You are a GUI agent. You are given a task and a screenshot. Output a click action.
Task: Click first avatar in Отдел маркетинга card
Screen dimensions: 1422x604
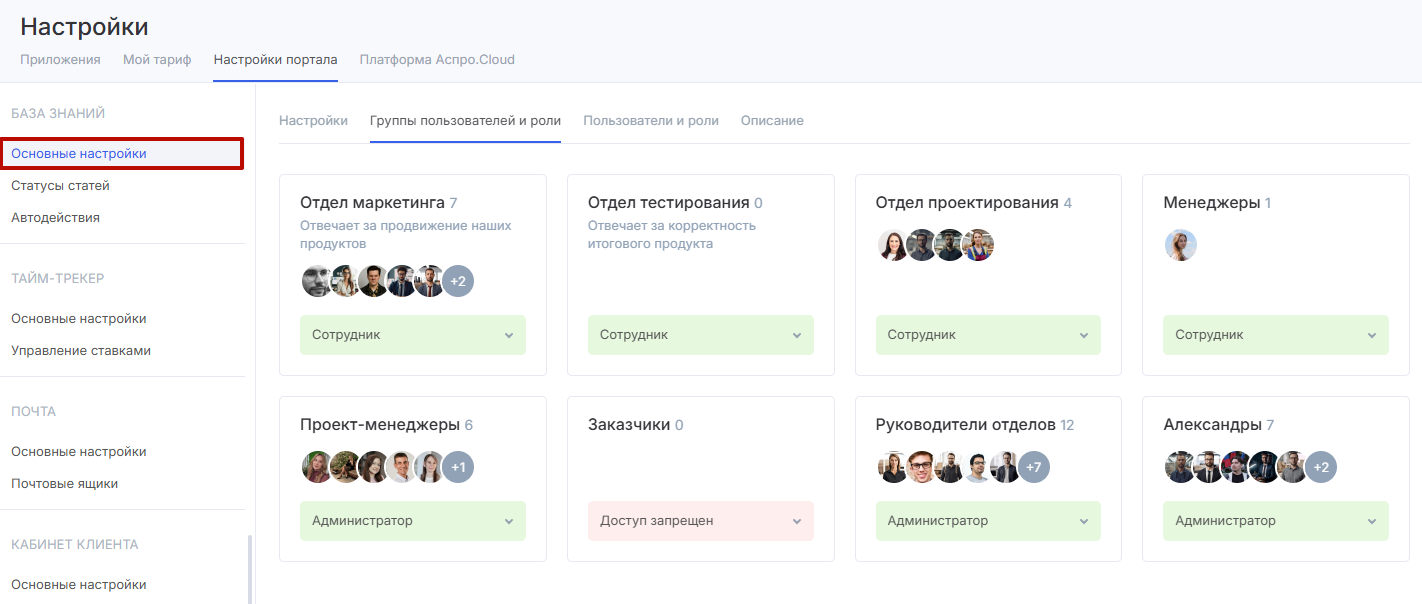pyautogui.click(x=317, y=281)
